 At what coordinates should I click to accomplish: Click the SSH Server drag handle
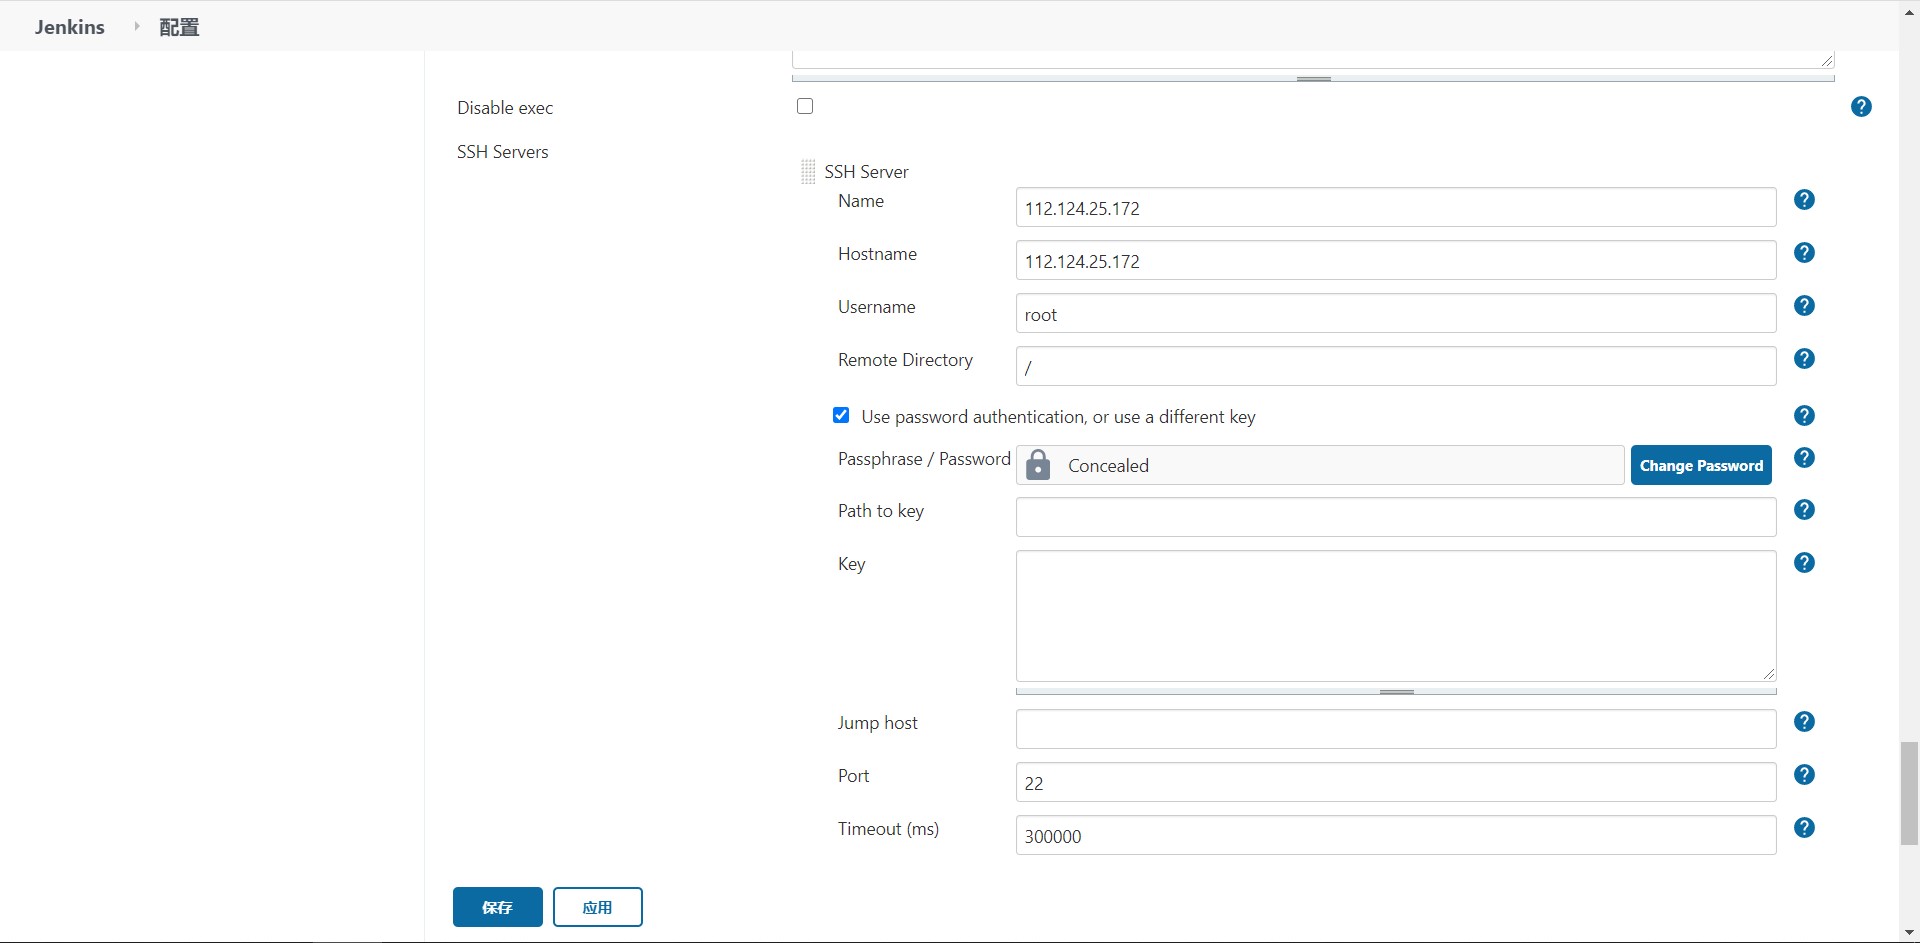[808, 172]
